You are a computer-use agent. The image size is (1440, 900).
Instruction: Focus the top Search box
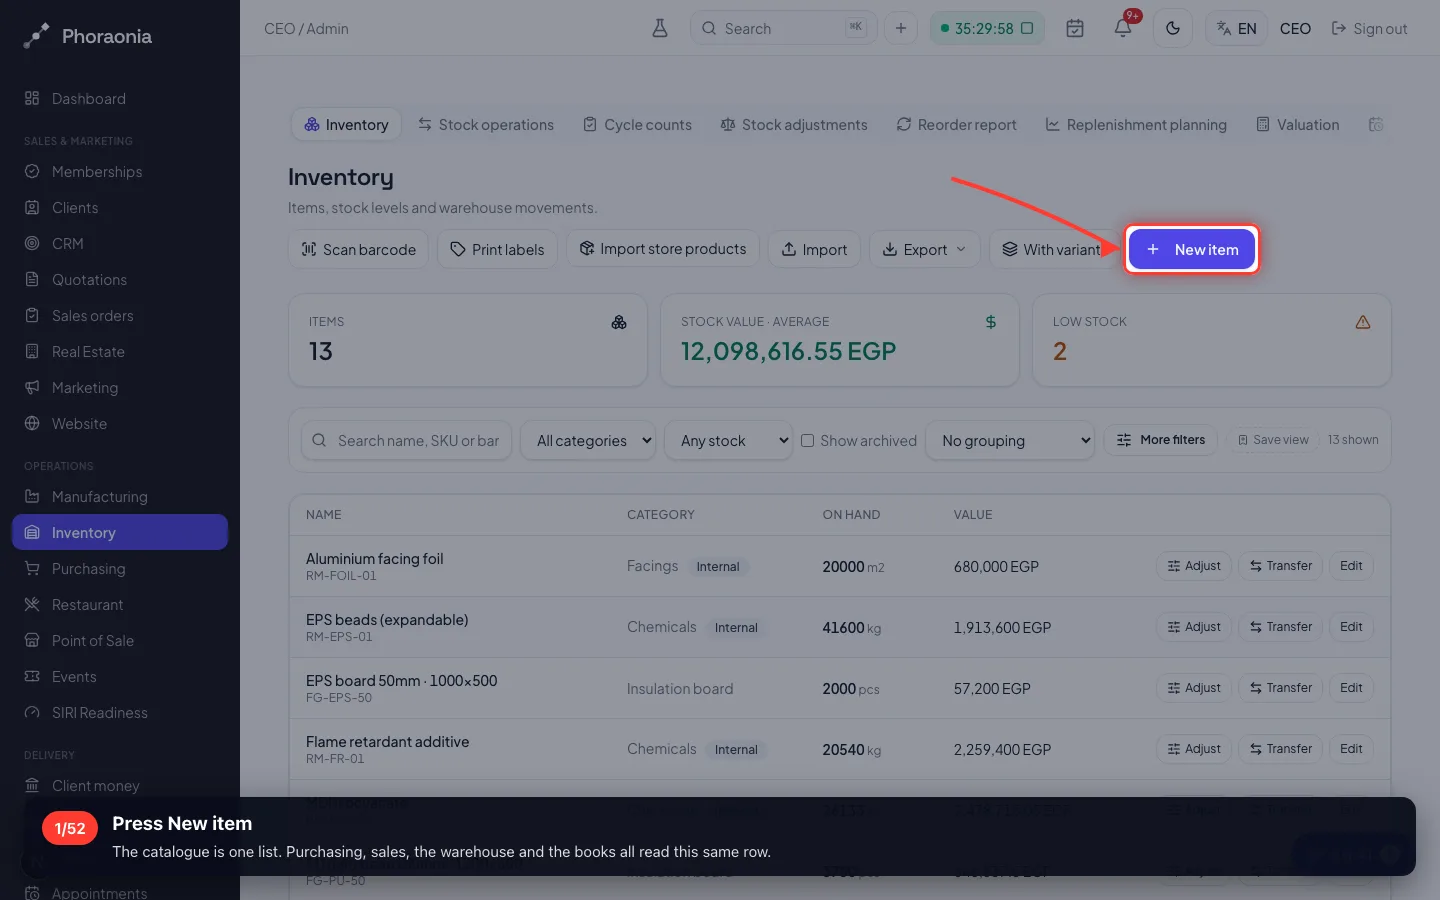(x=783, y=28)
